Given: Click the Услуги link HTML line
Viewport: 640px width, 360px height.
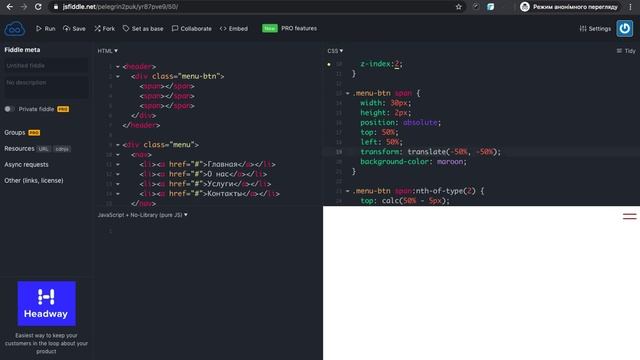Looking at the screenshot, I should [205, 184].
